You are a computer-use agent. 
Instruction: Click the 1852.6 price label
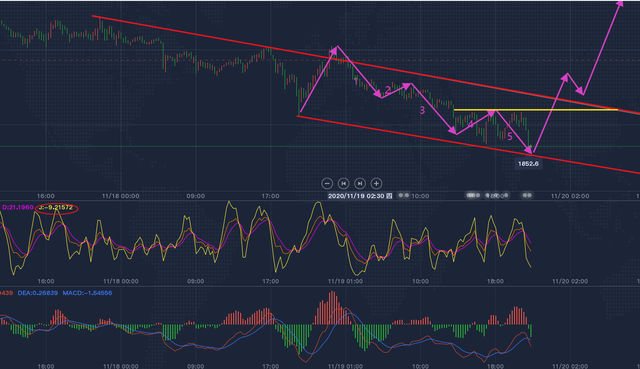coord(528,164)
